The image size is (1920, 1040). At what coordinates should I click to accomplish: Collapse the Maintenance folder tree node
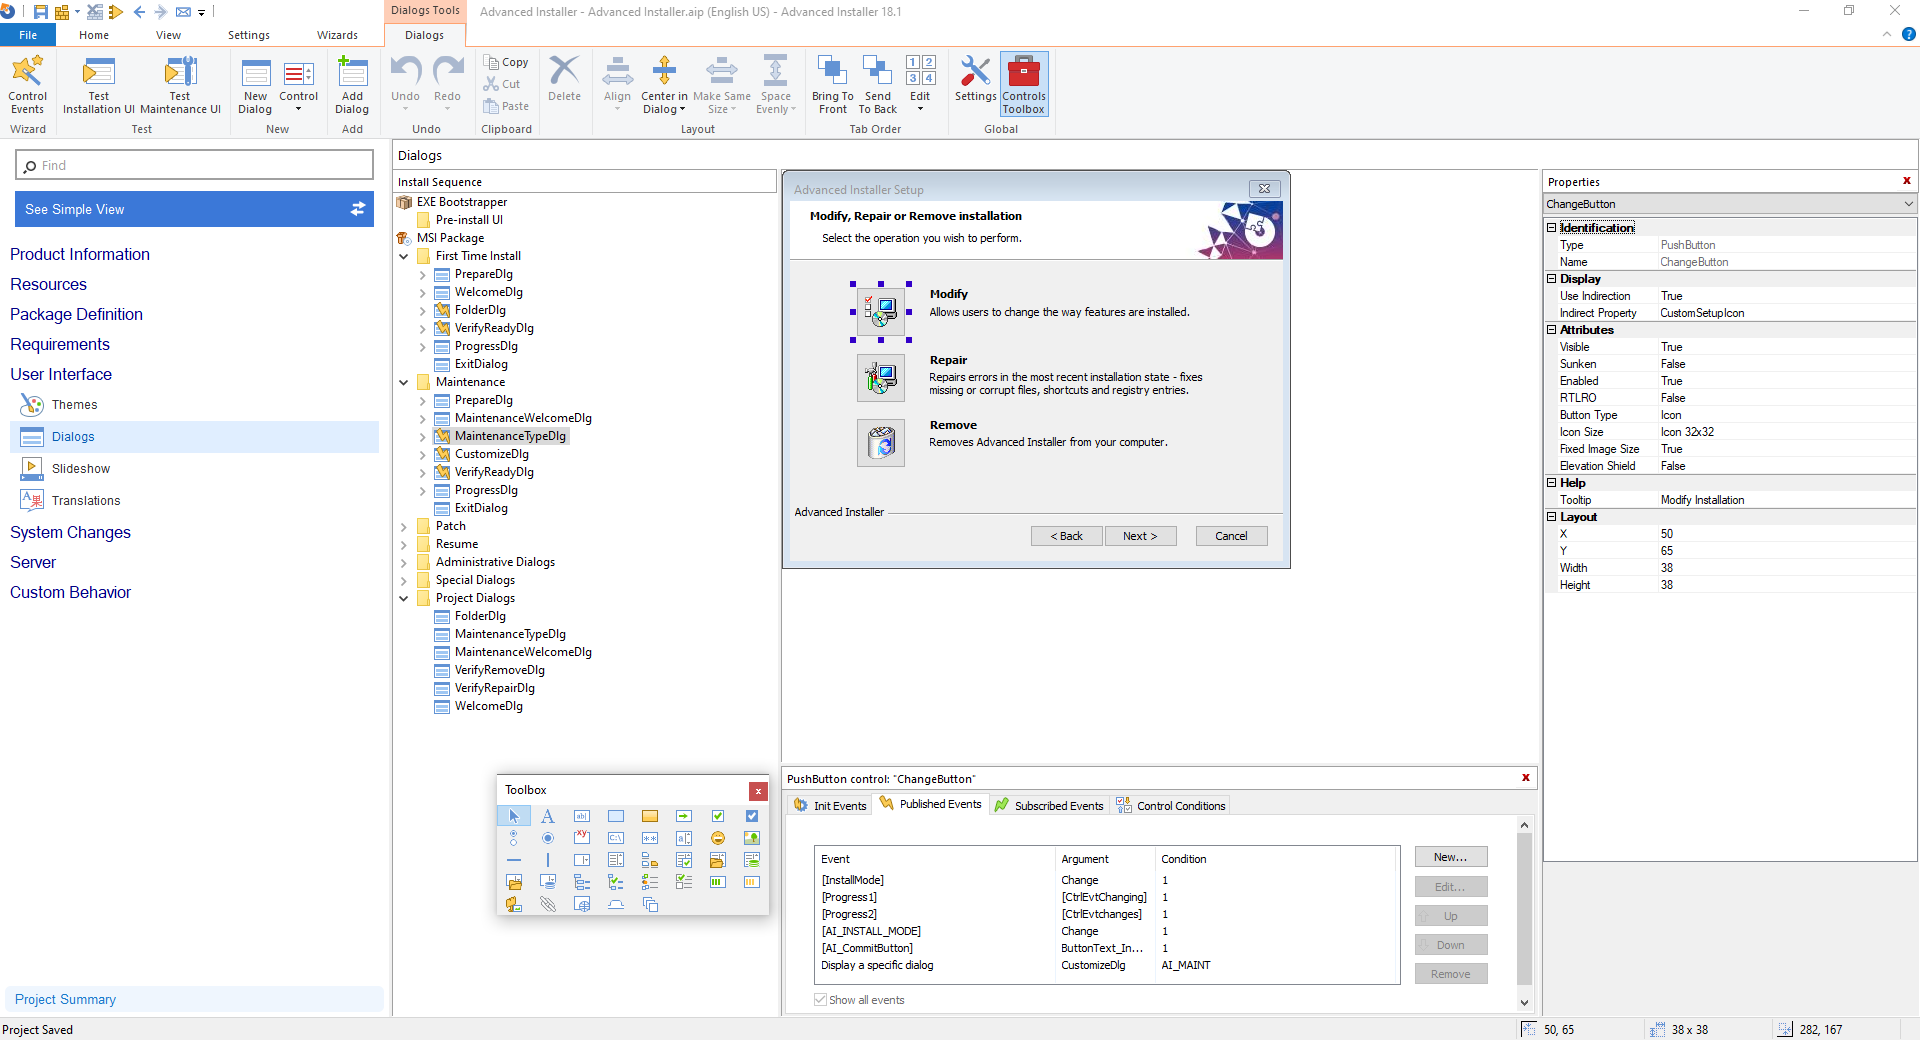click(404, 381)
